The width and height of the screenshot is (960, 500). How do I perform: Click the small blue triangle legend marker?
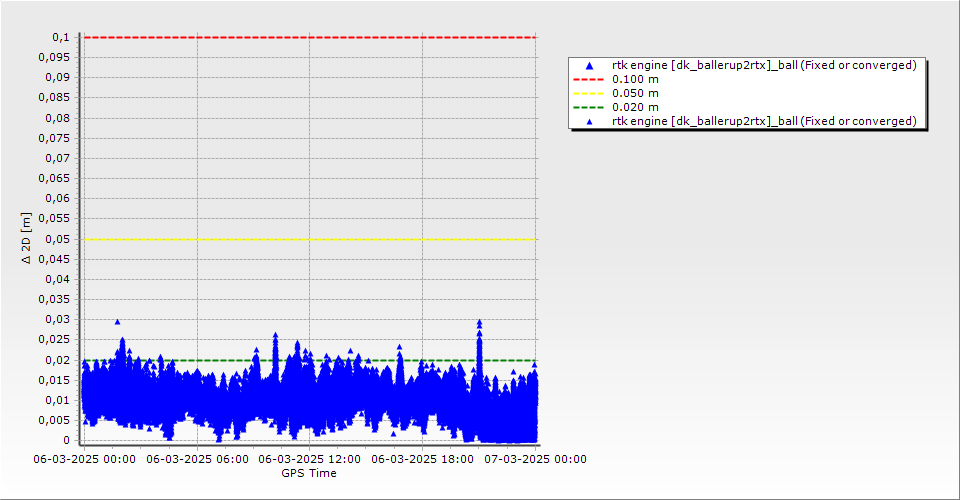click(589, 122)
